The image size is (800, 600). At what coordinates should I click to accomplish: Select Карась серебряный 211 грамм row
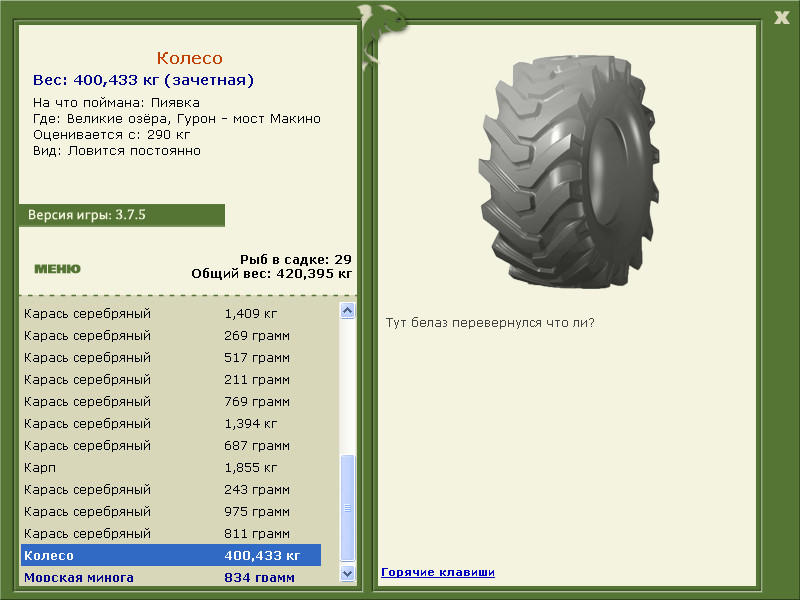tap(171, 379)
